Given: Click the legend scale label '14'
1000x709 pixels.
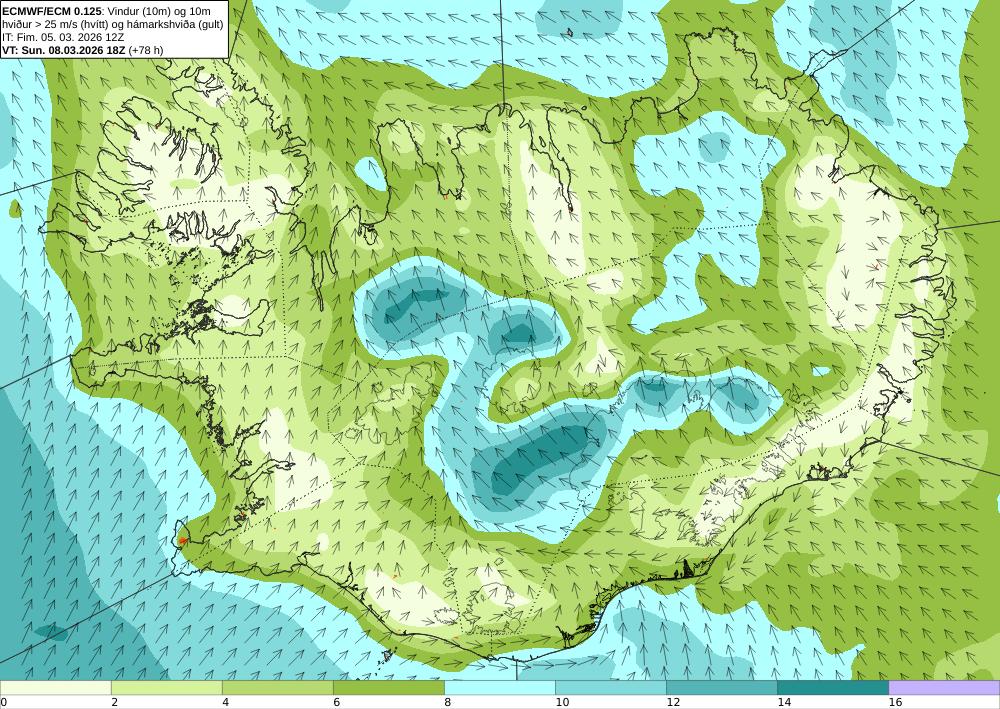Looking at the screenshot, I should click(x=784, y=703).
